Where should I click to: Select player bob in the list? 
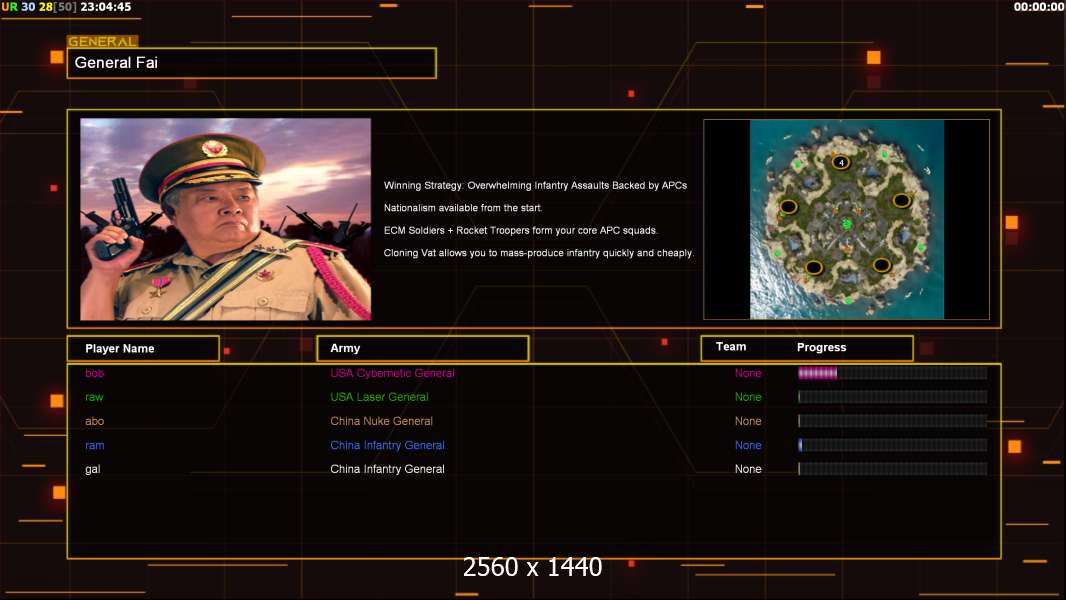94,373
